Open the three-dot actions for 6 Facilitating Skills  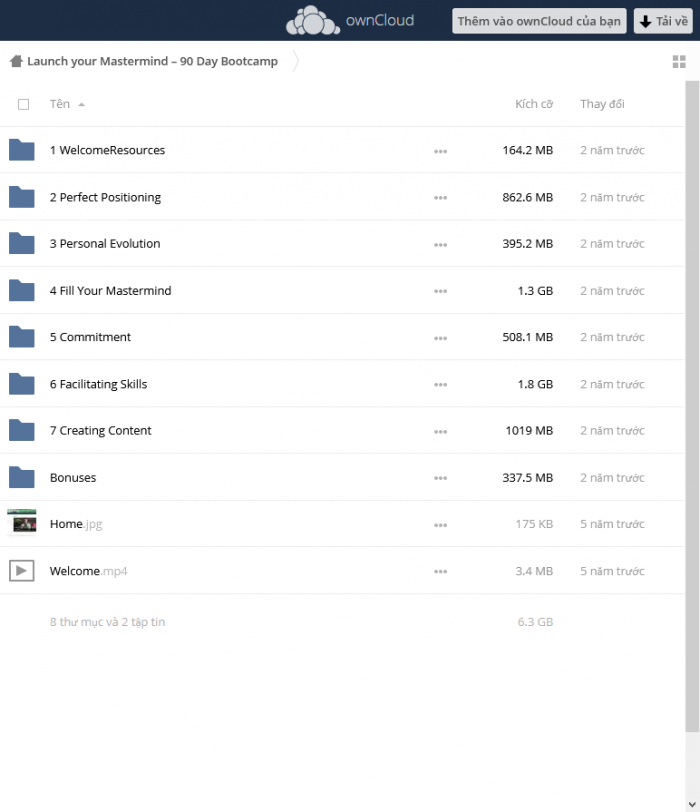click(441, 385)
